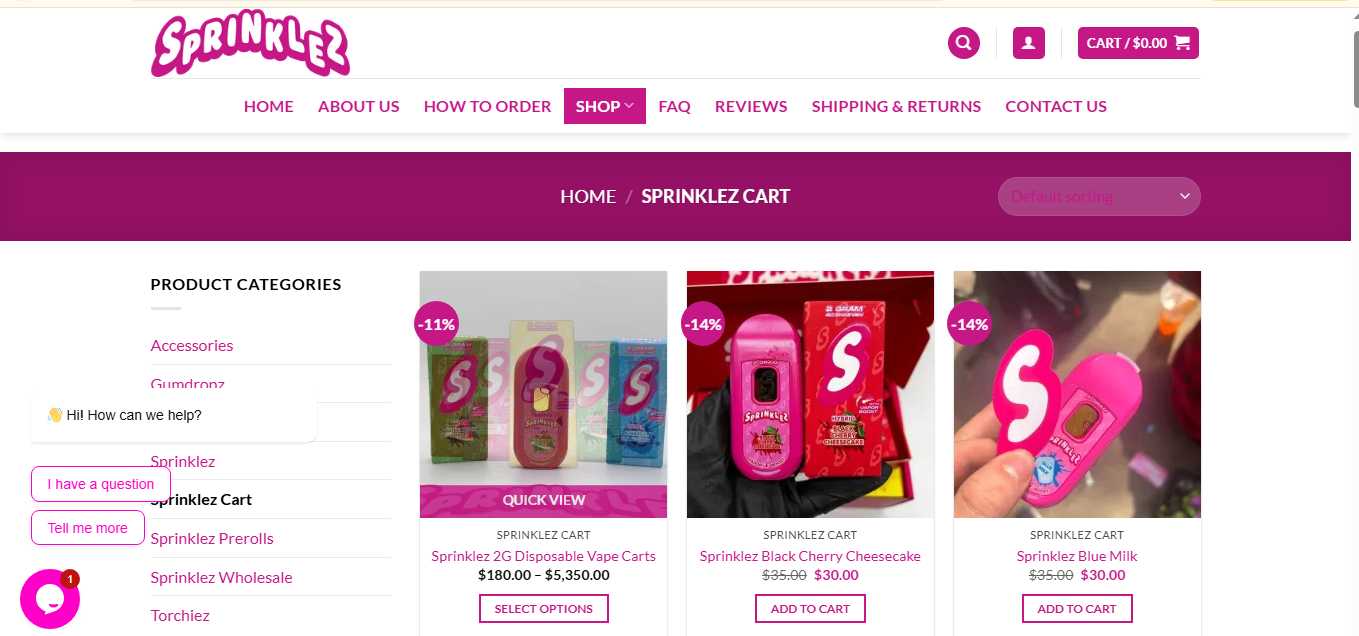This screenshot has width=1359, height=636.
Task: Open the Default sorting dropdown
Action: click(x=1099, y=196)
